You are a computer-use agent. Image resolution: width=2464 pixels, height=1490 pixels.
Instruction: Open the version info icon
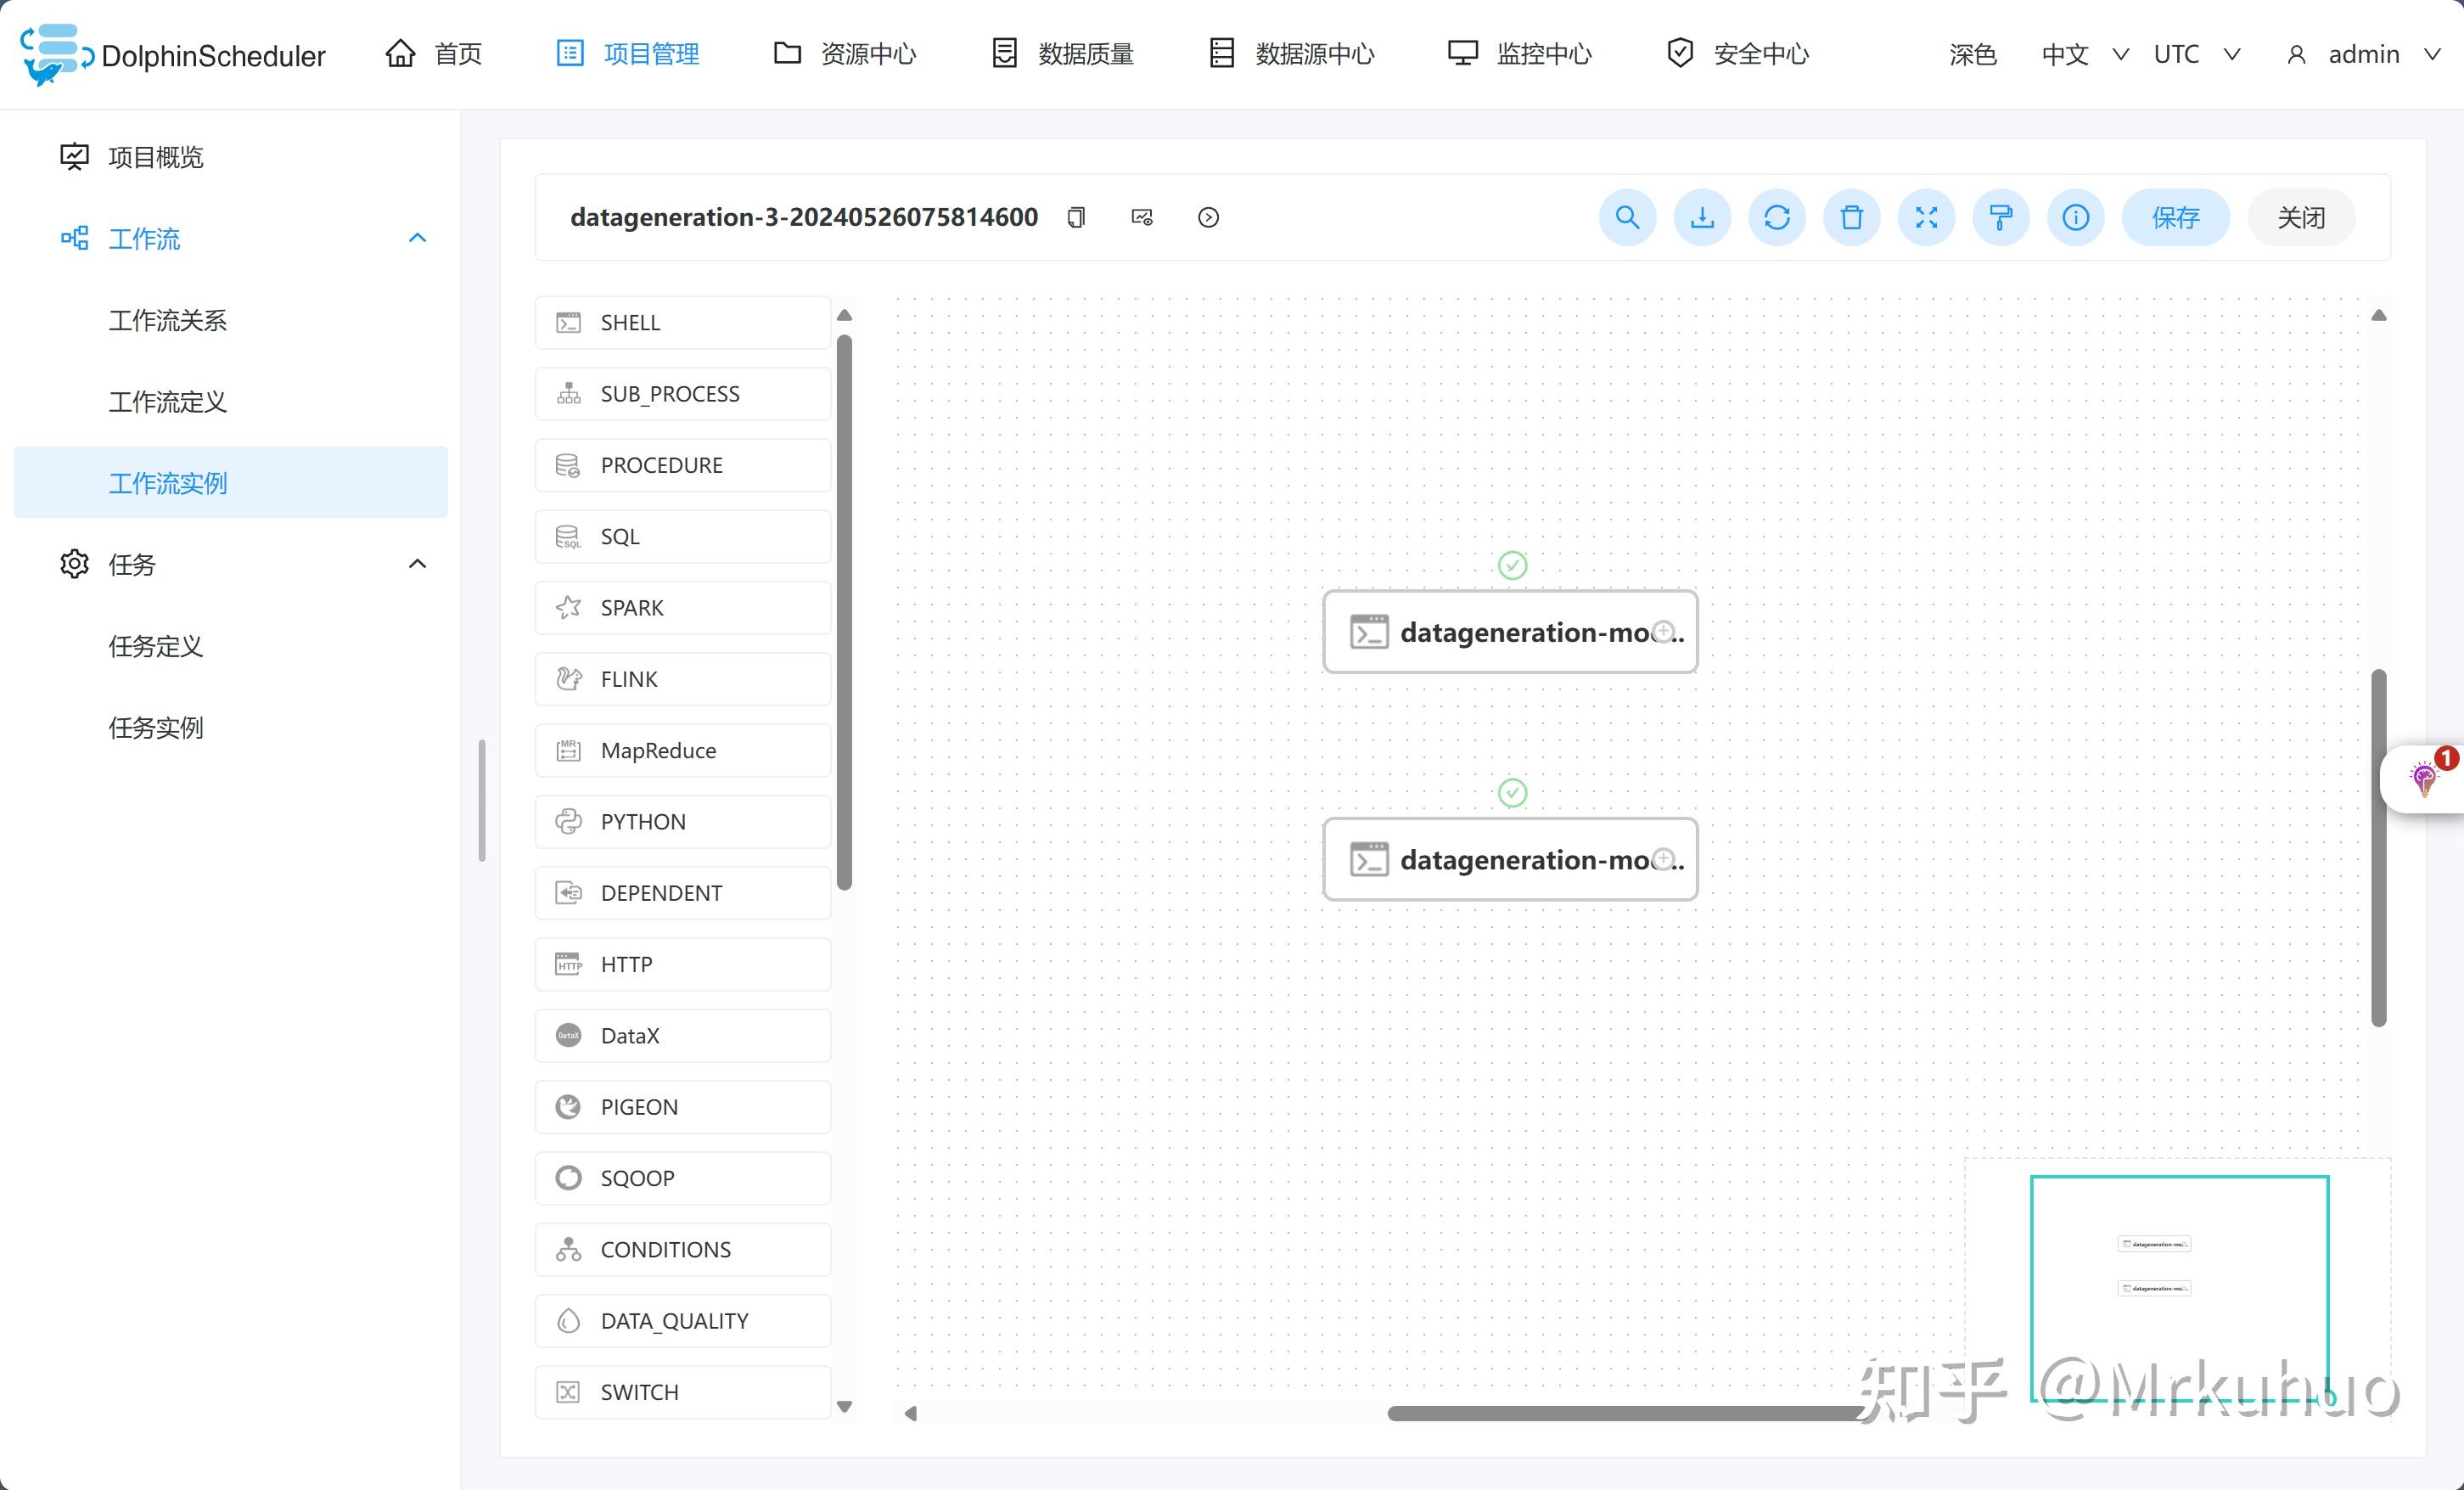click(x=2075, y=217)
